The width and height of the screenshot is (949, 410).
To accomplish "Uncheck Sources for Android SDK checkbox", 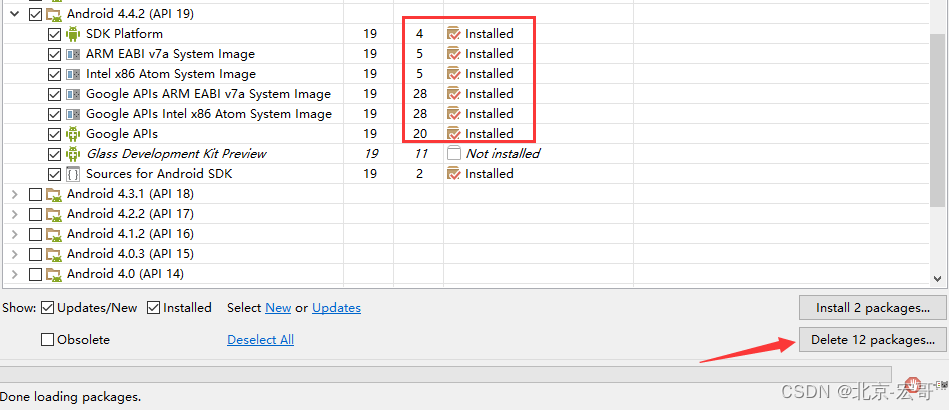I will click(54, 174).
